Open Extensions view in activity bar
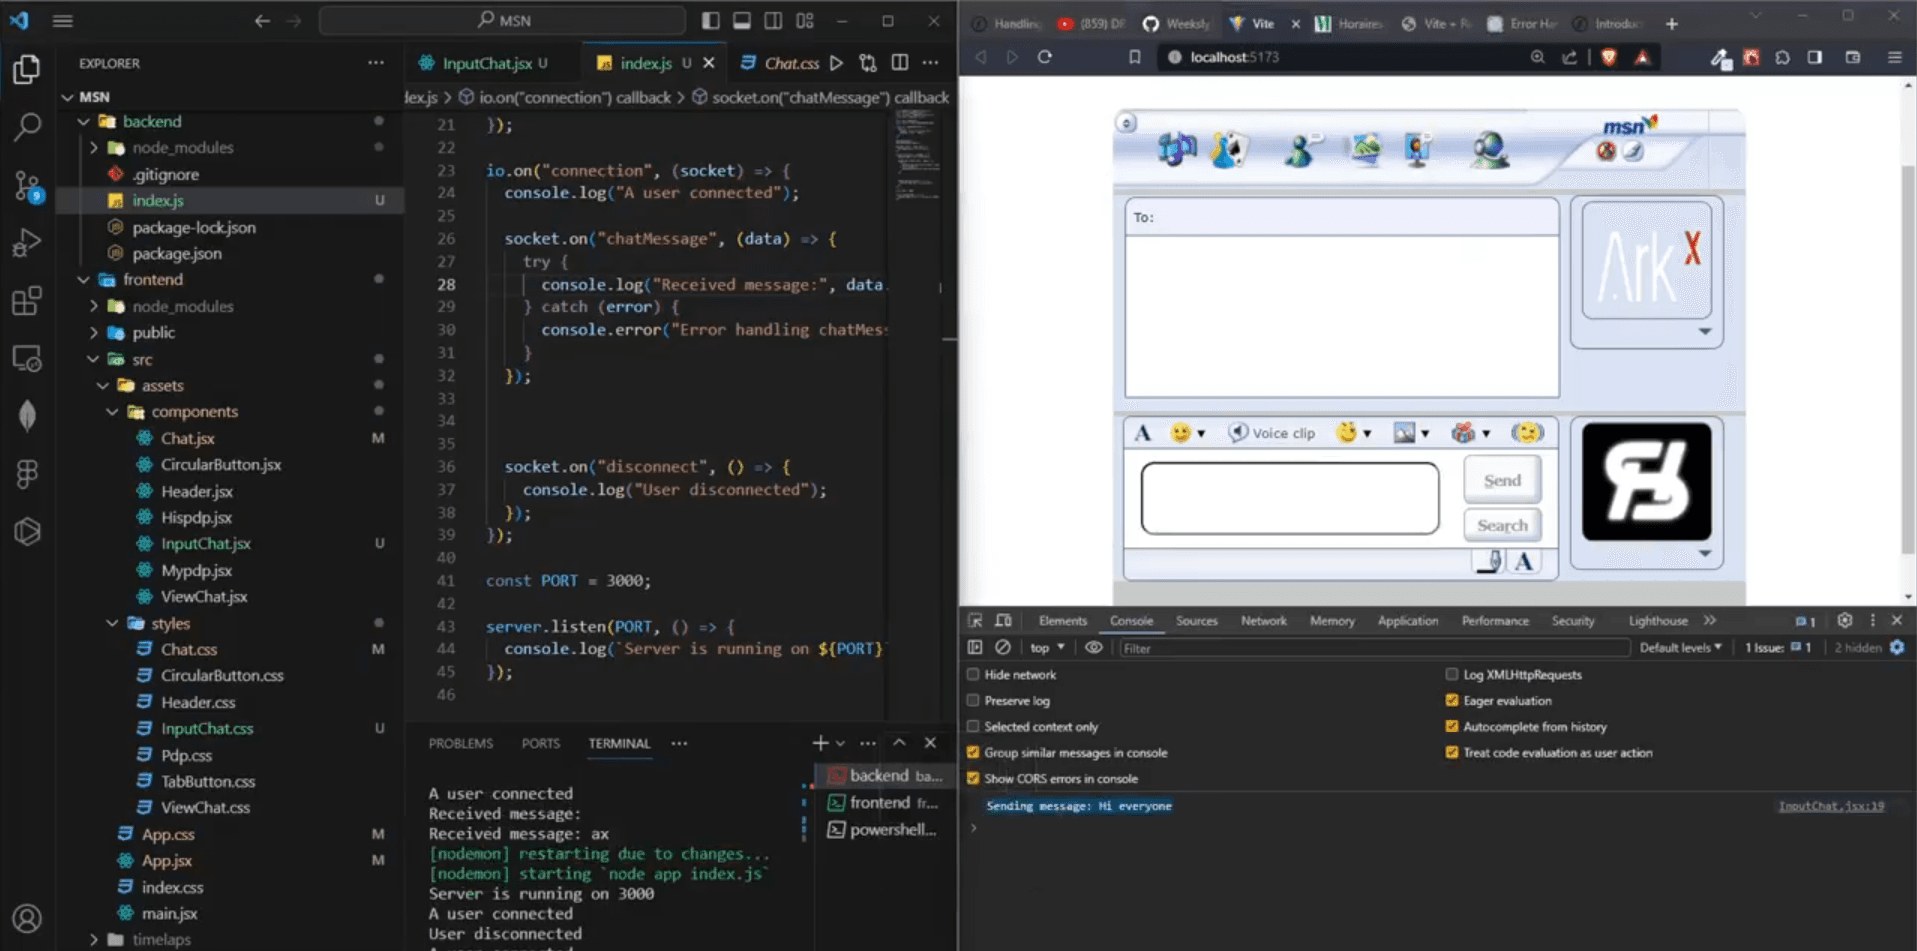 (x=27, y=301)
